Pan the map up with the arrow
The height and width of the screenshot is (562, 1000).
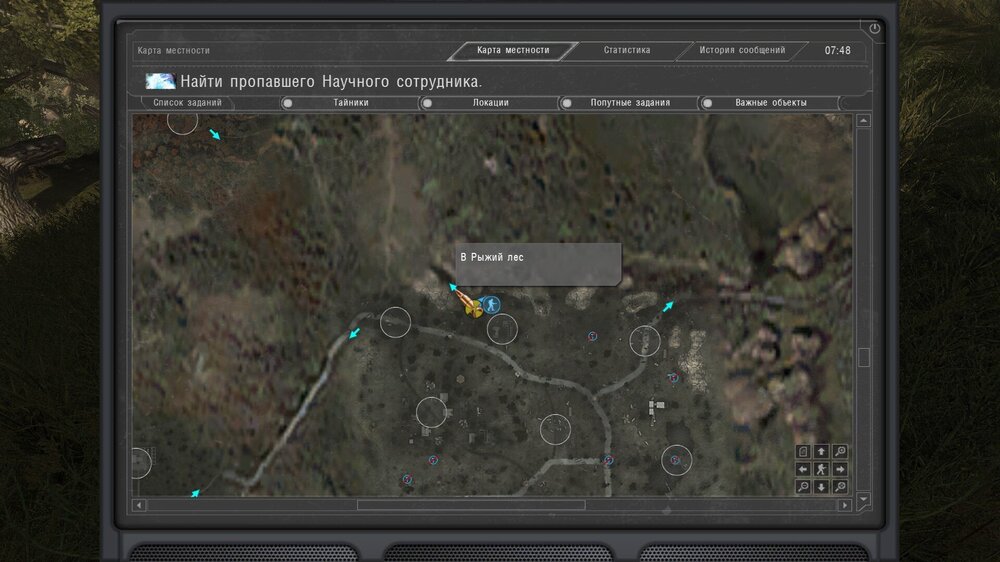click(821, 452)
